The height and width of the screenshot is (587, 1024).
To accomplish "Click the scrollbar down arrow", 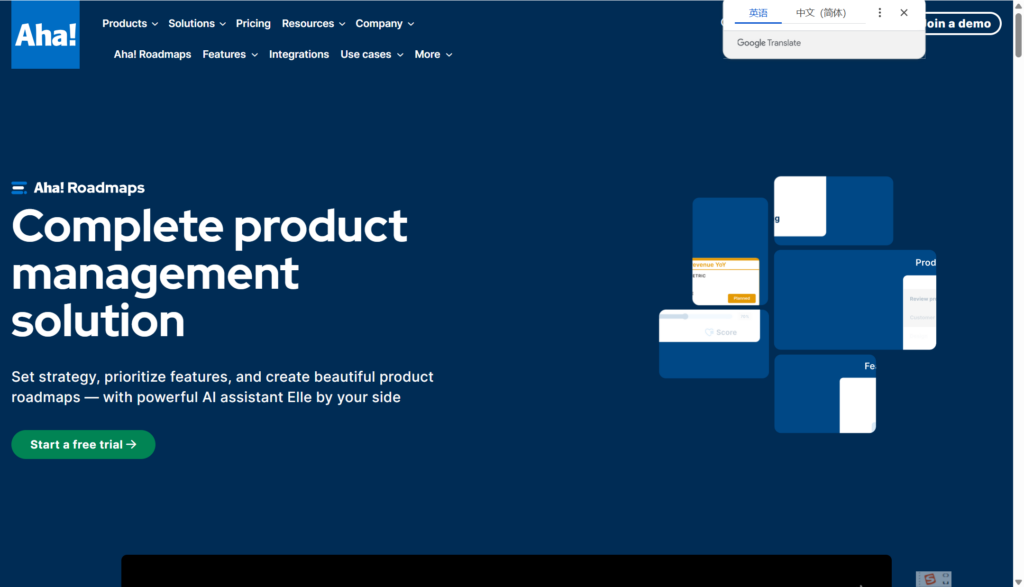I will (1018, 581).
